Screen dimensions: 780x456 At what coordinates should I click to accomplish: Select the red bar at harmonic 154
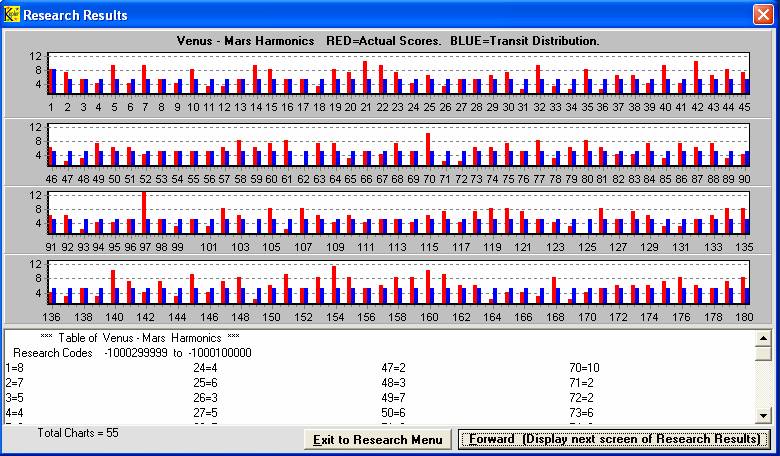(334, 284)
